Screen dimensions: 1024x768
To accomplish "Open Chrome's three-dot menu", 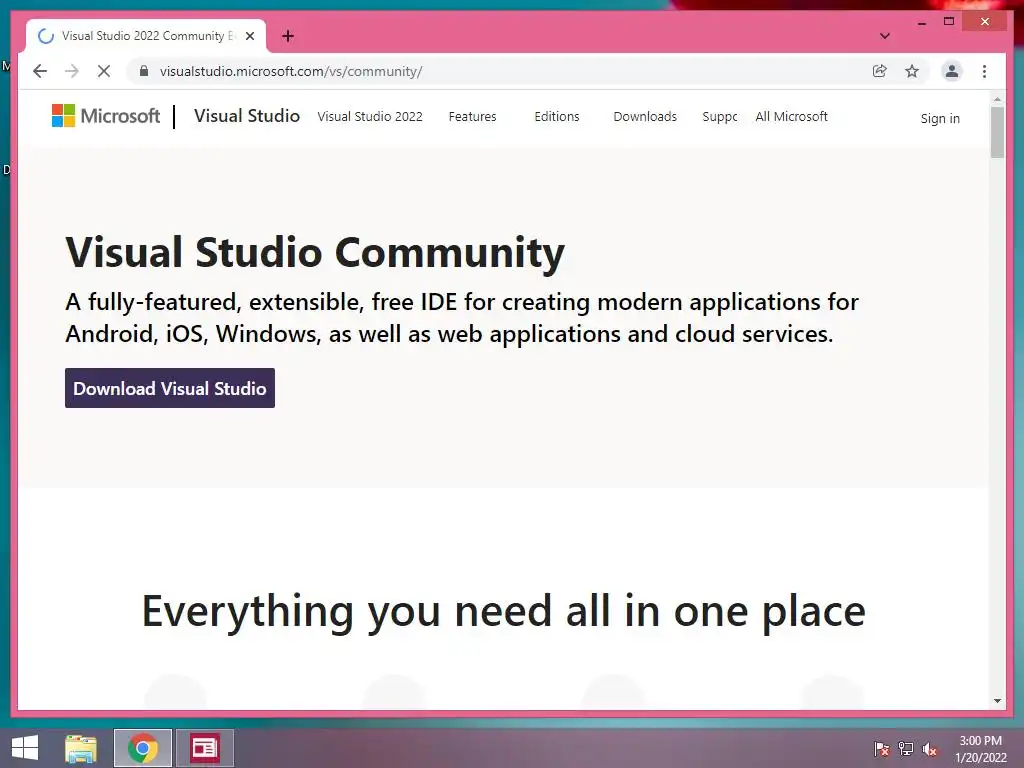I will click(984, 71).
